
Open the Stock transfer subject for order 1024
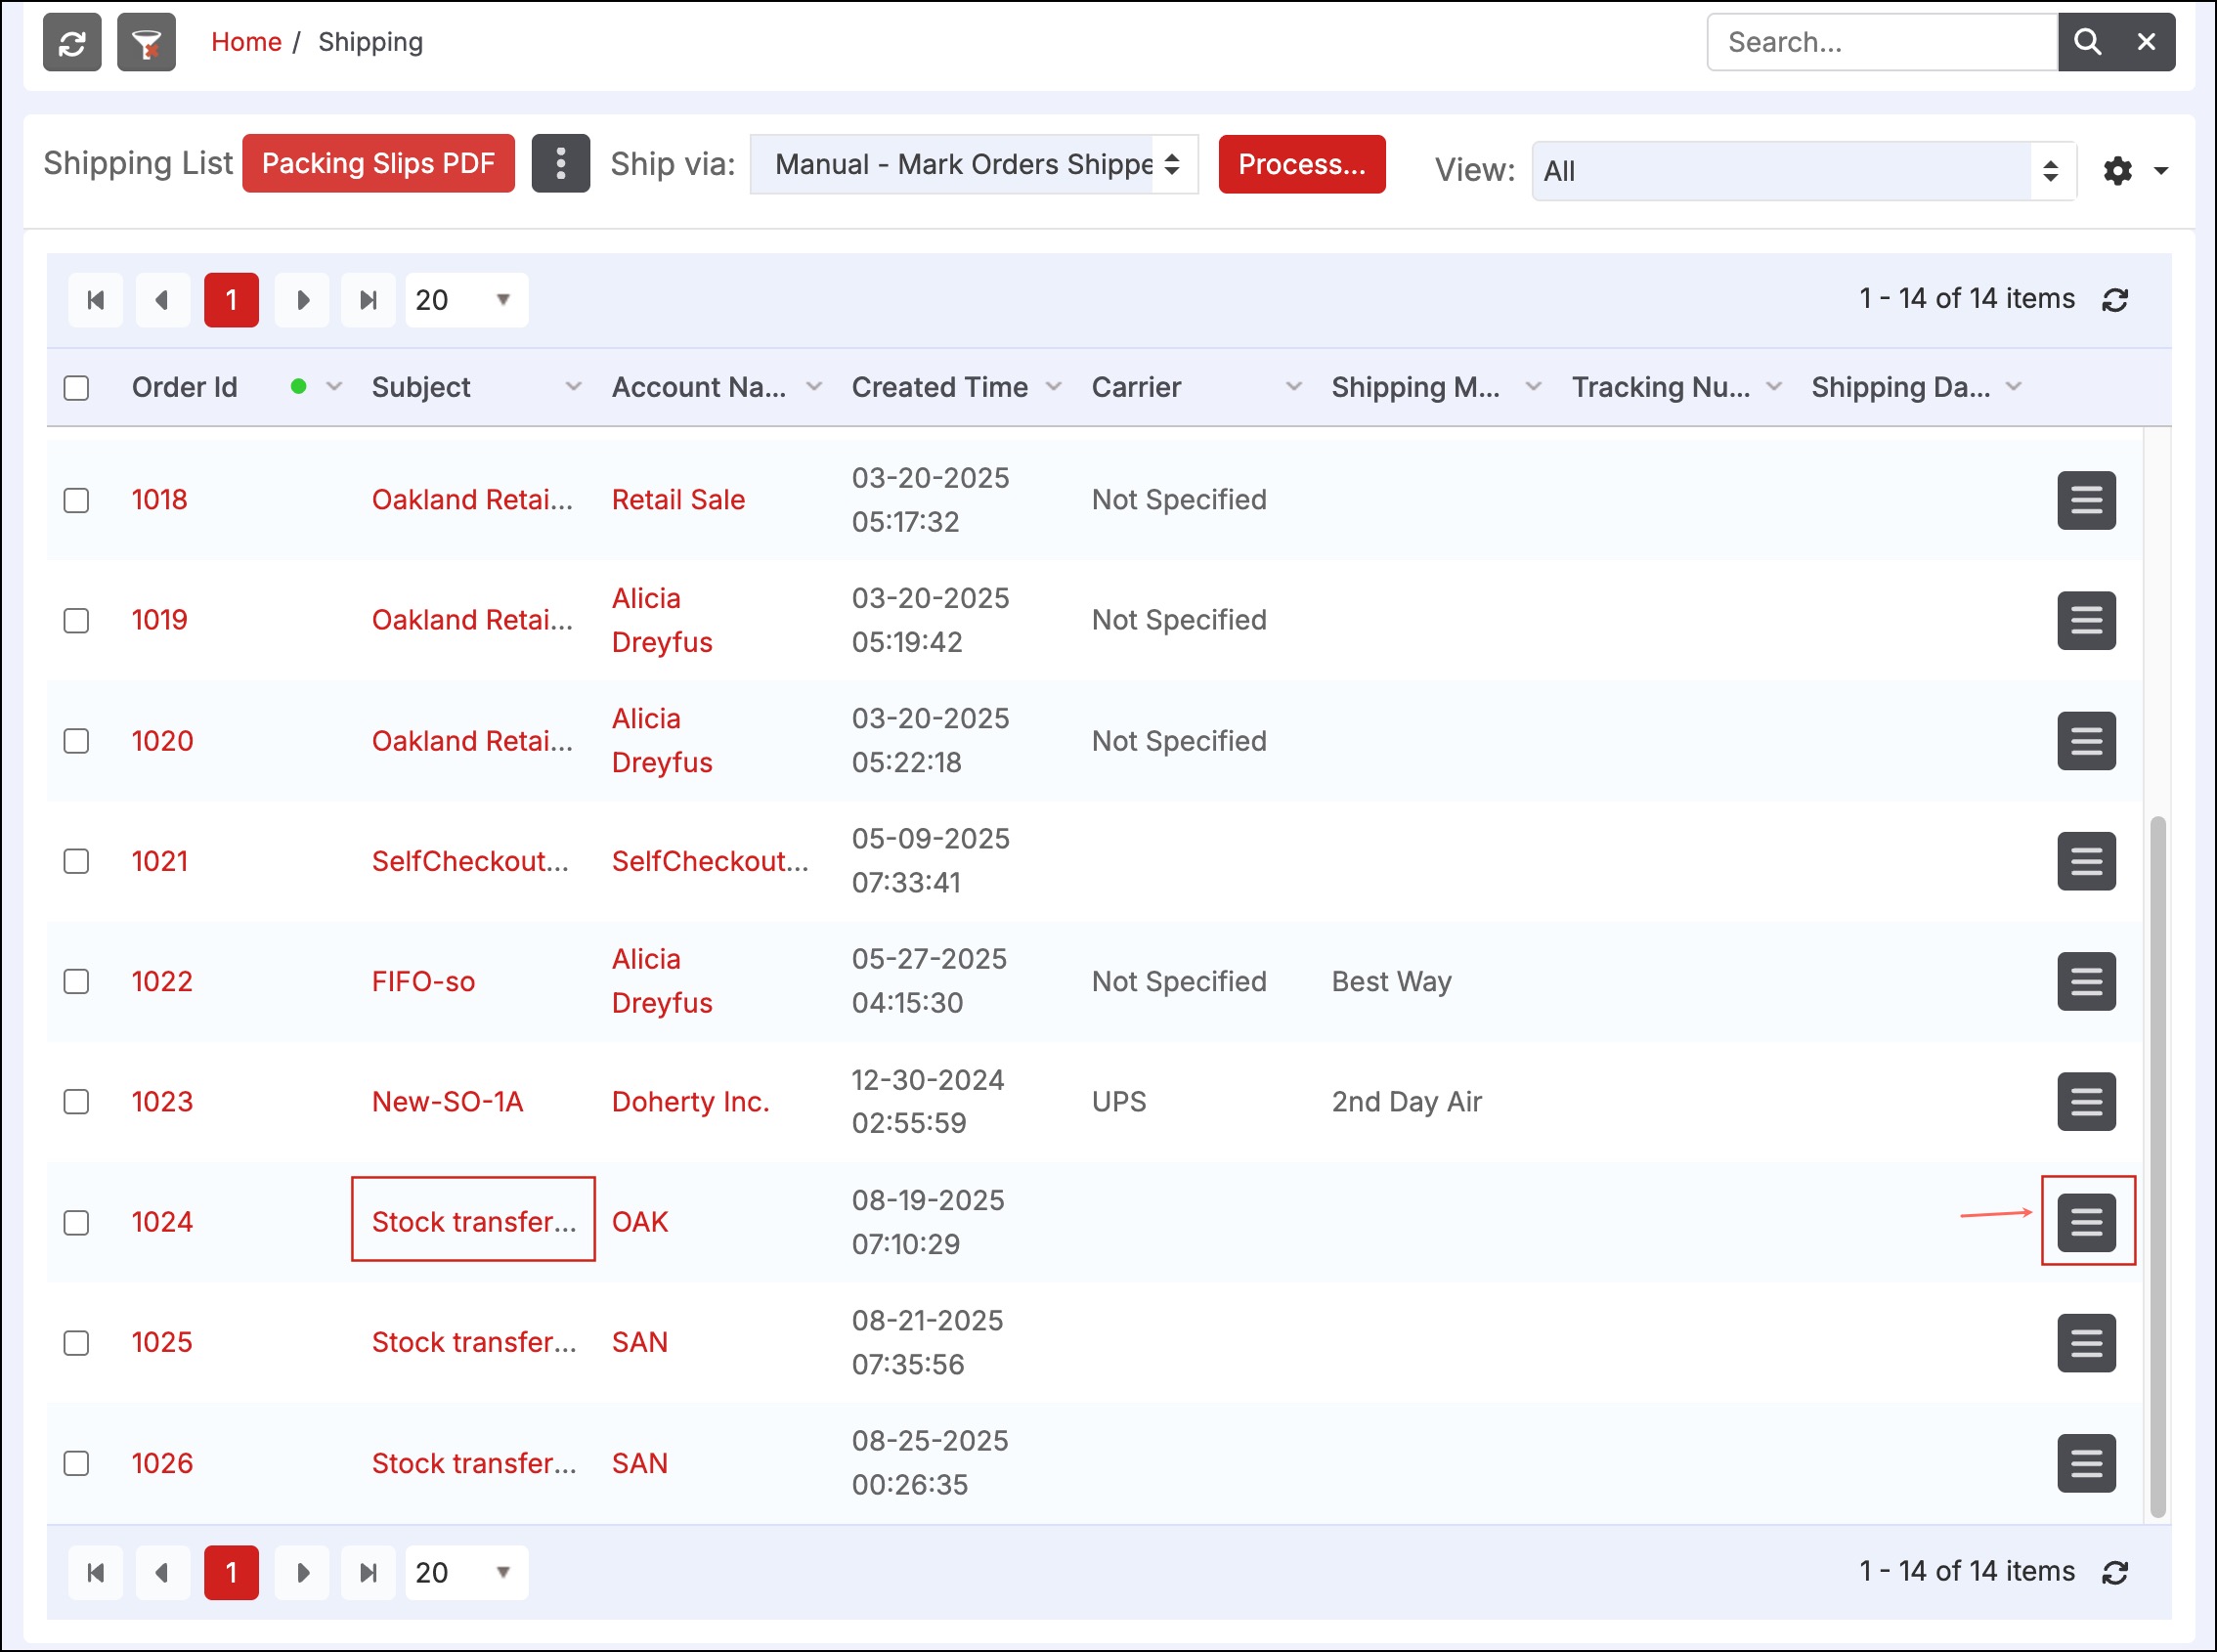tap(474, 1222)
